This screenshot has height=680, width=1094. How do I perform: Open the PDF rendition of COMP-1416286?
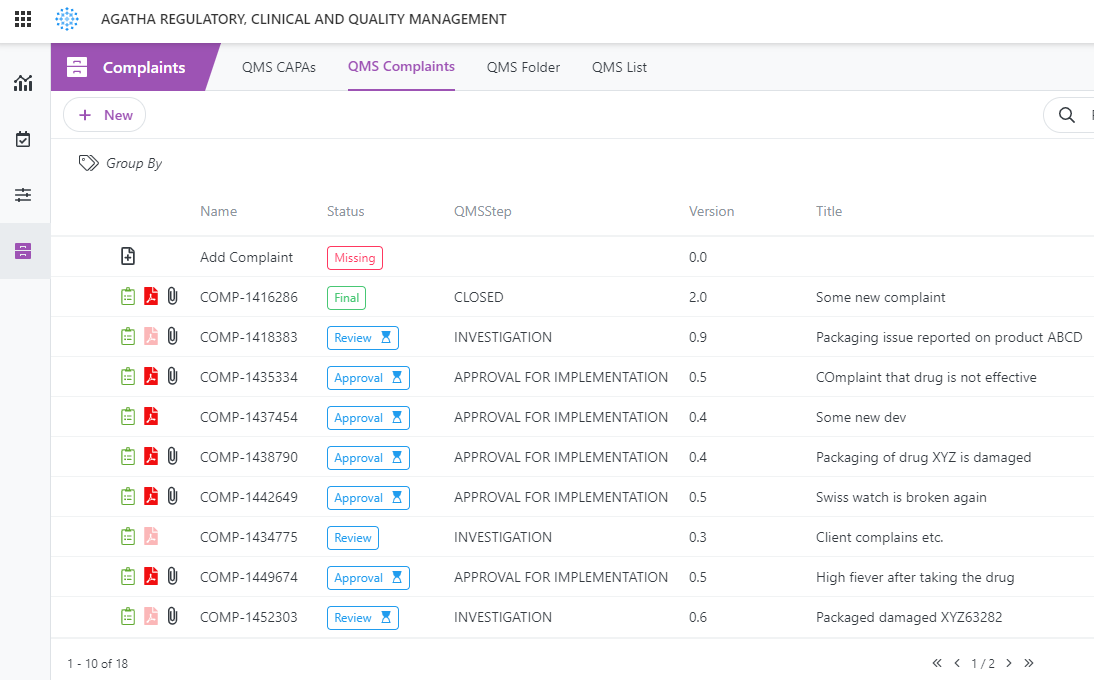151,296
